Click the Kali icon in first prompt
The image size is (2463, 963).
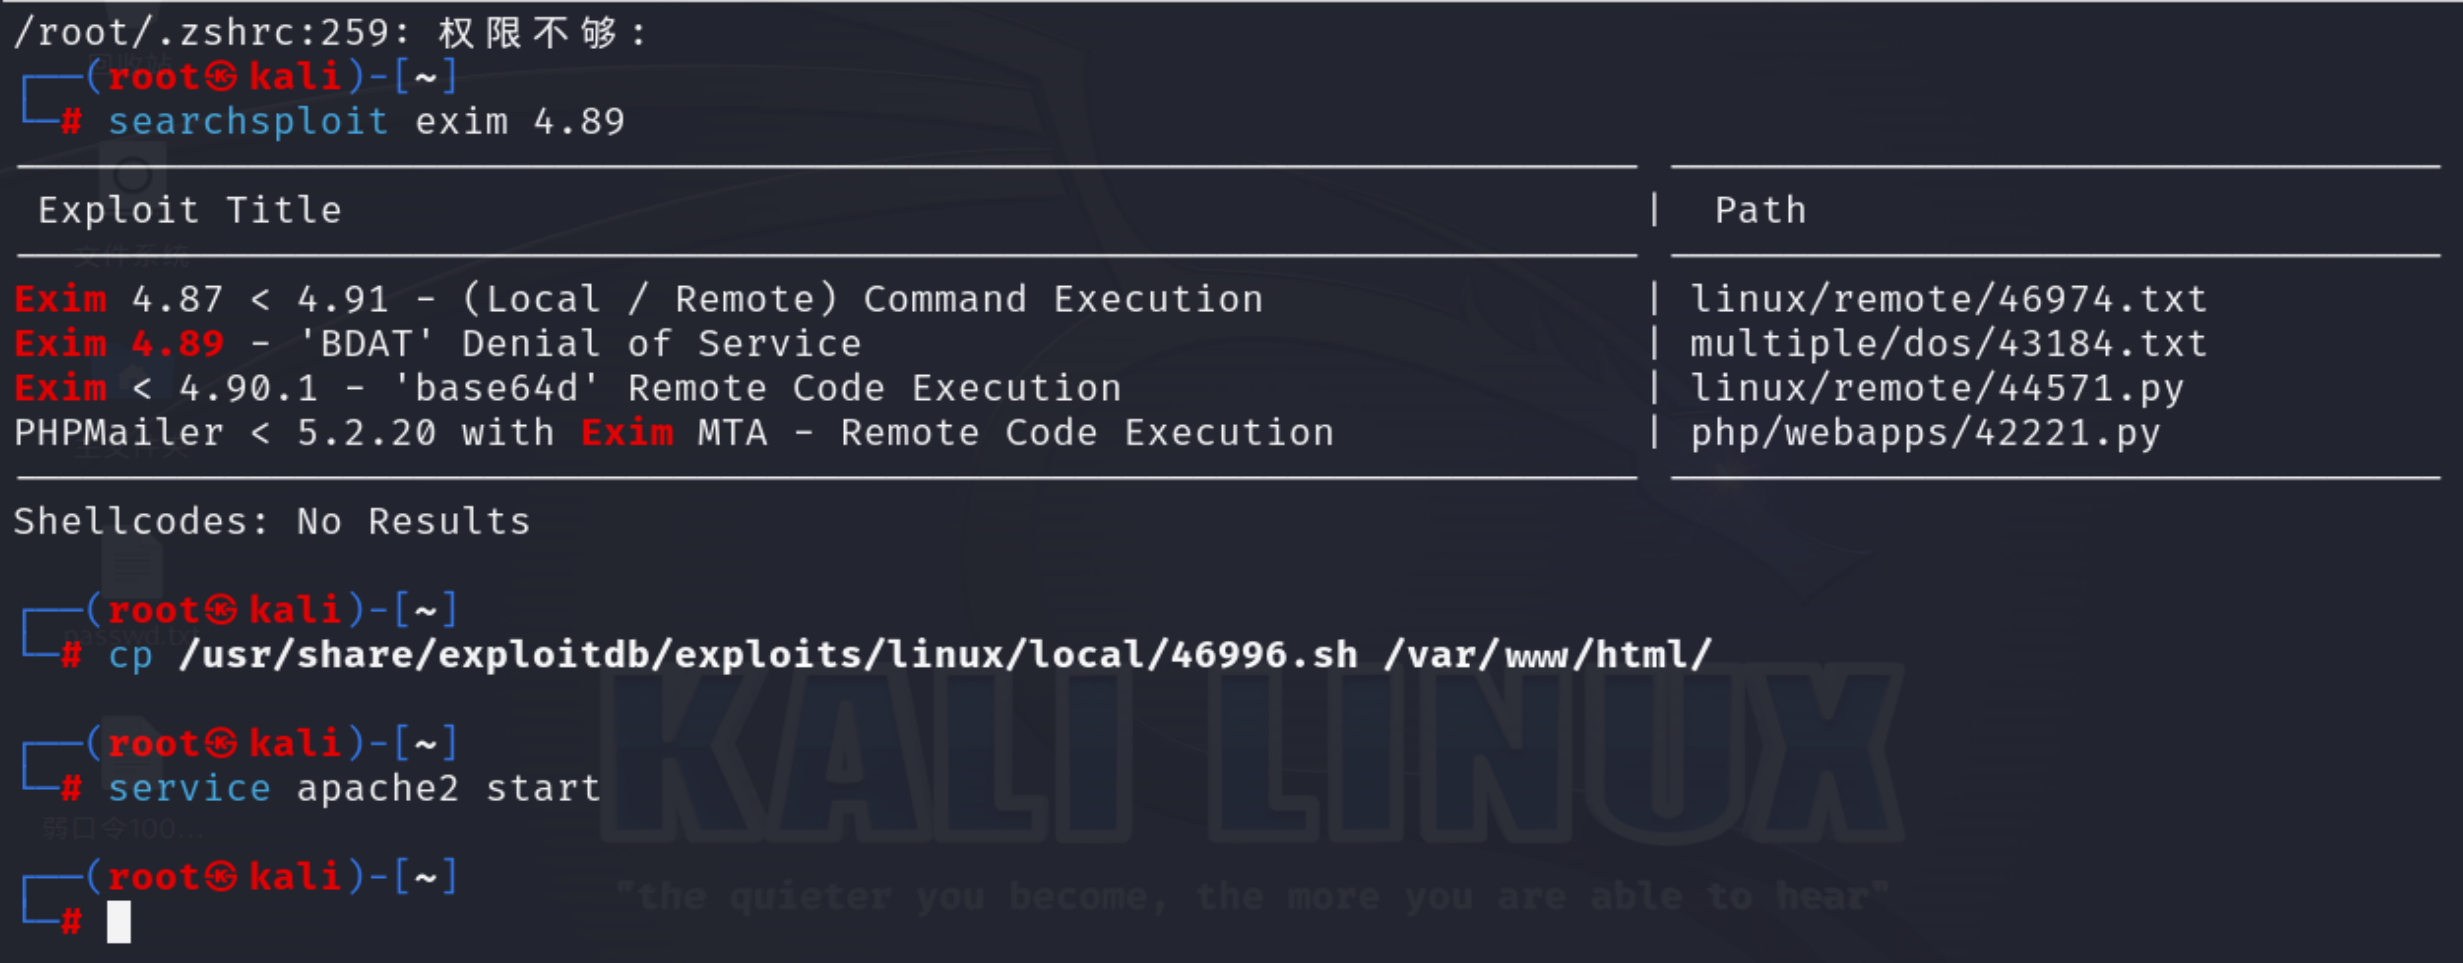222,77
